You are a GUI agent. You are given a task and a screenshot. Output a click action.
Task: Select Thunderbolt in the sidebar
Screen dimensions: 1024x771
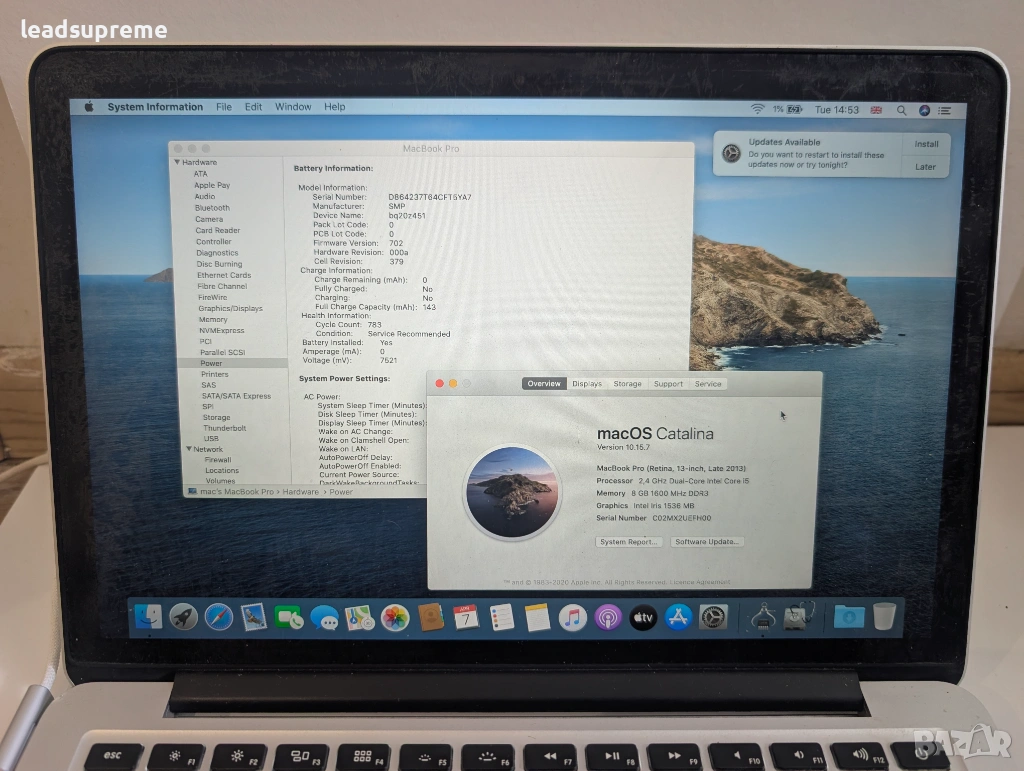tap(225, 428)
